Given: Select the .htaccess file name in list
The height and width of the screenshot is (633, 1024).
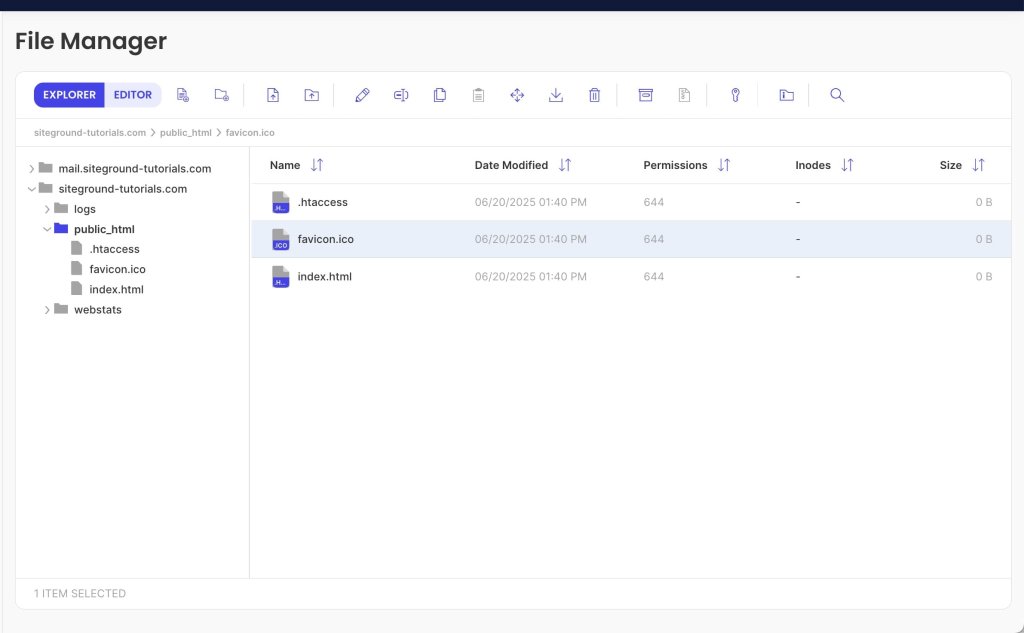Looking at the screenshot, I should [x=323, y=203].
